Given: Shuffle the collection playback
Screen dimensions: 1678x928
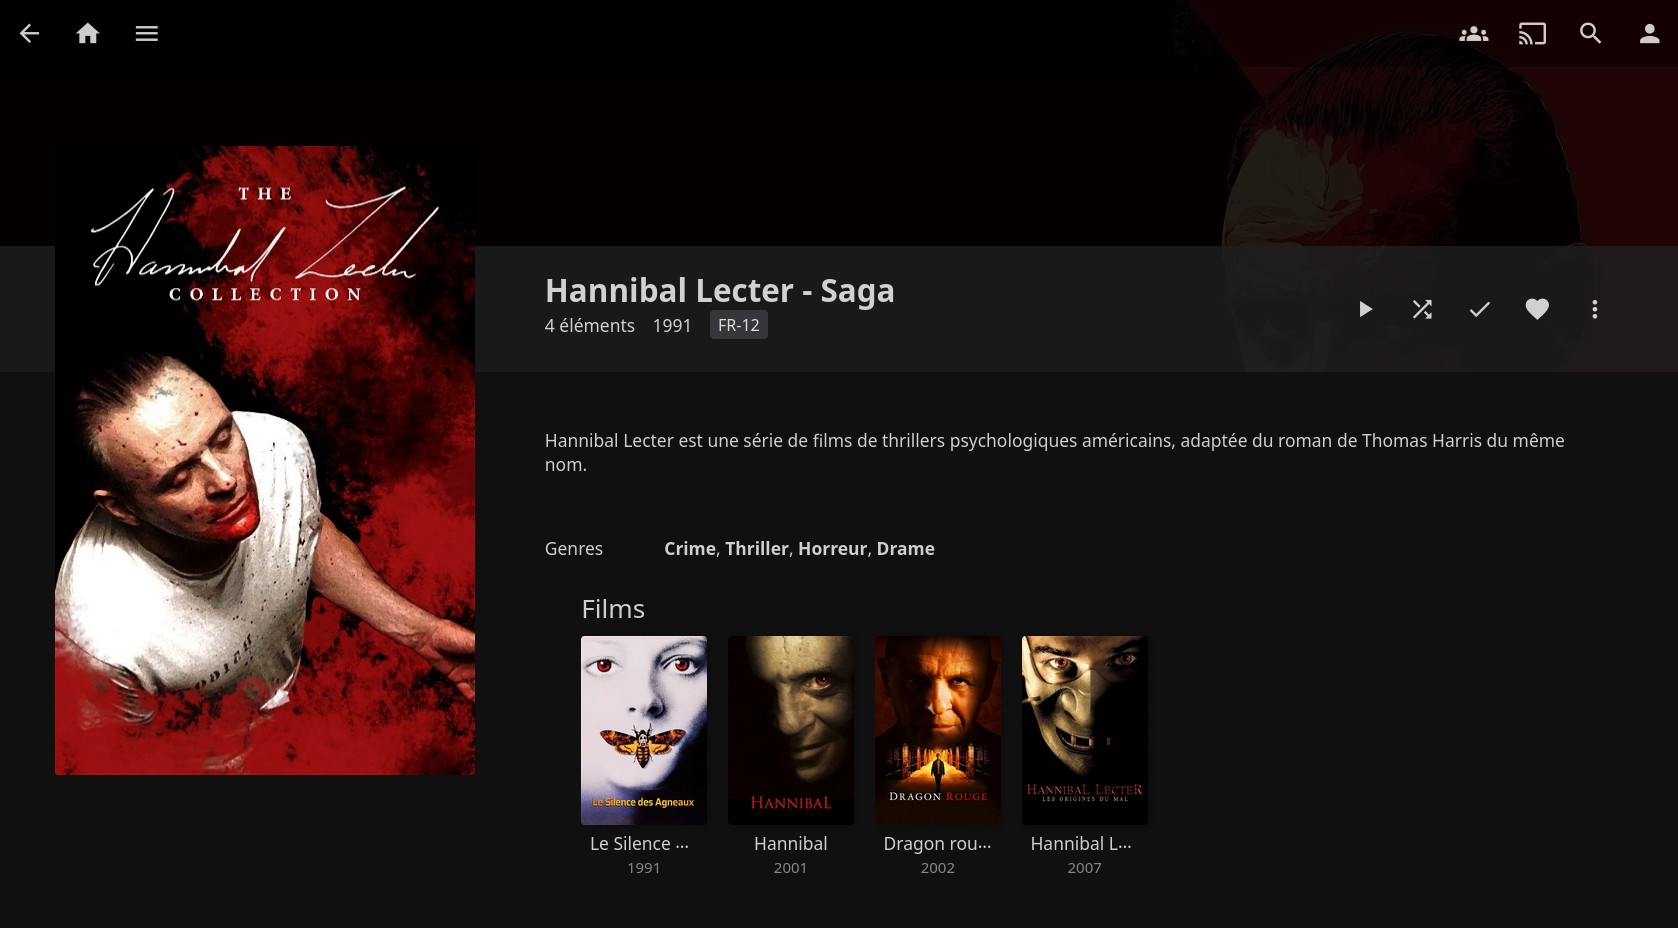Looking at the screenshot, I should 1422,309.
